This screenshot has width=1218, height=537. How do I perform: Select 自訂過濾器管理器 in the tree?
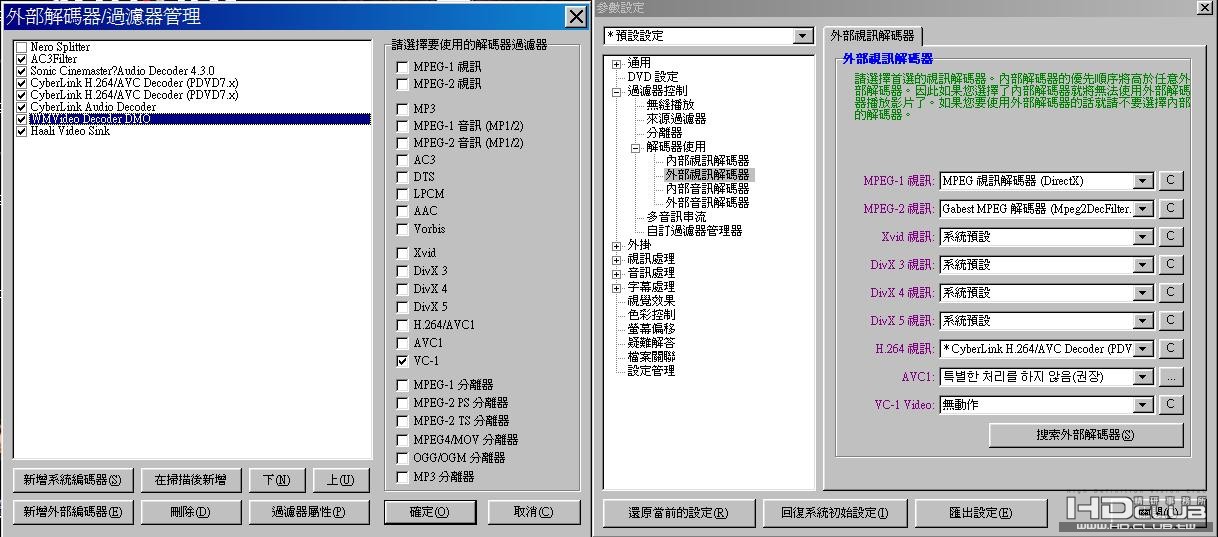(694, 231)
